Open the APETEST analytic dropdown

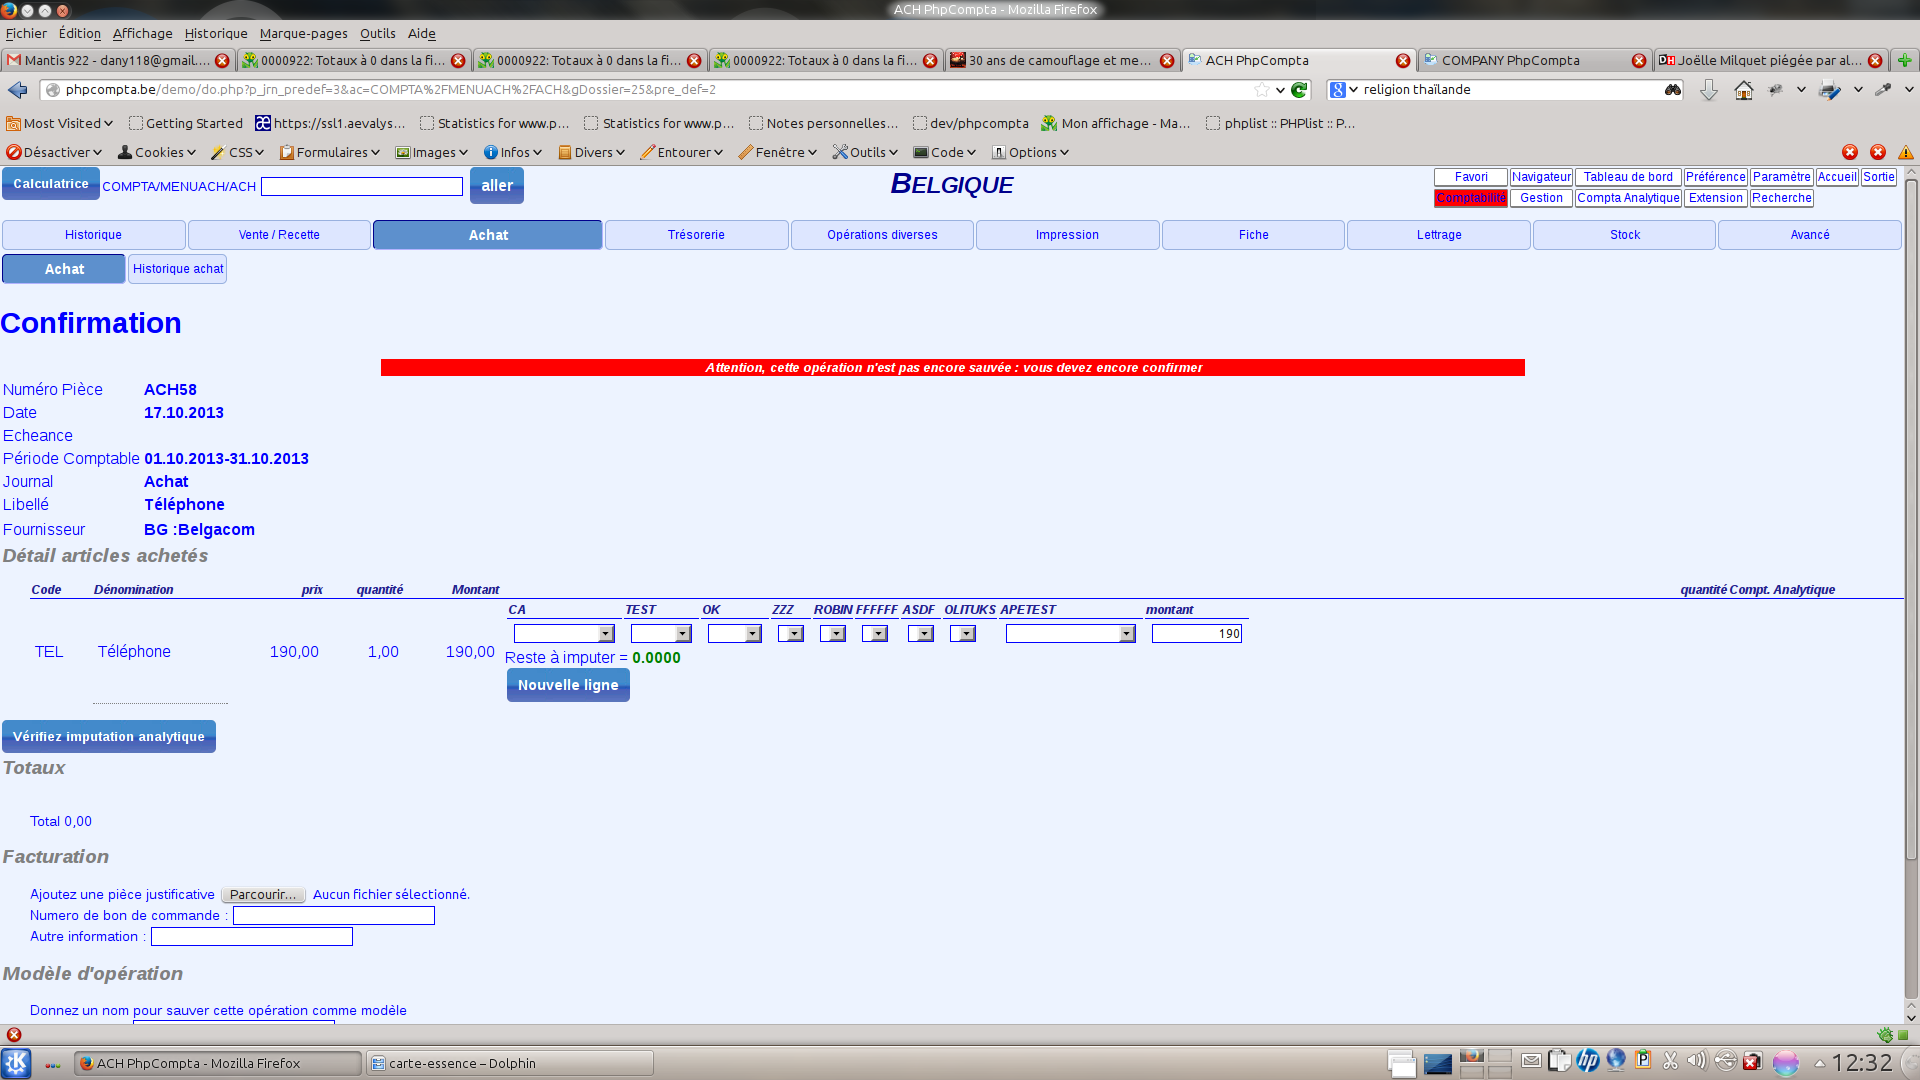[1070, 634]
